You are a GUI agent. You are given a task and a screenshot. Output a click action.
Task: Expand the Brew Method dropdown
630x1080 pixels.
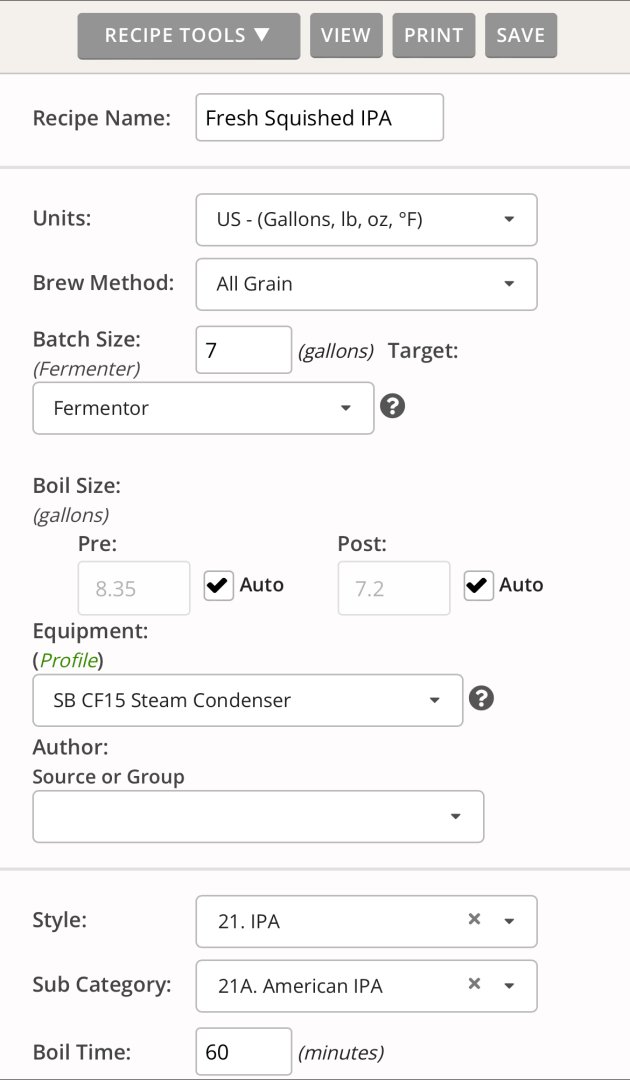(x=366, y=284)
